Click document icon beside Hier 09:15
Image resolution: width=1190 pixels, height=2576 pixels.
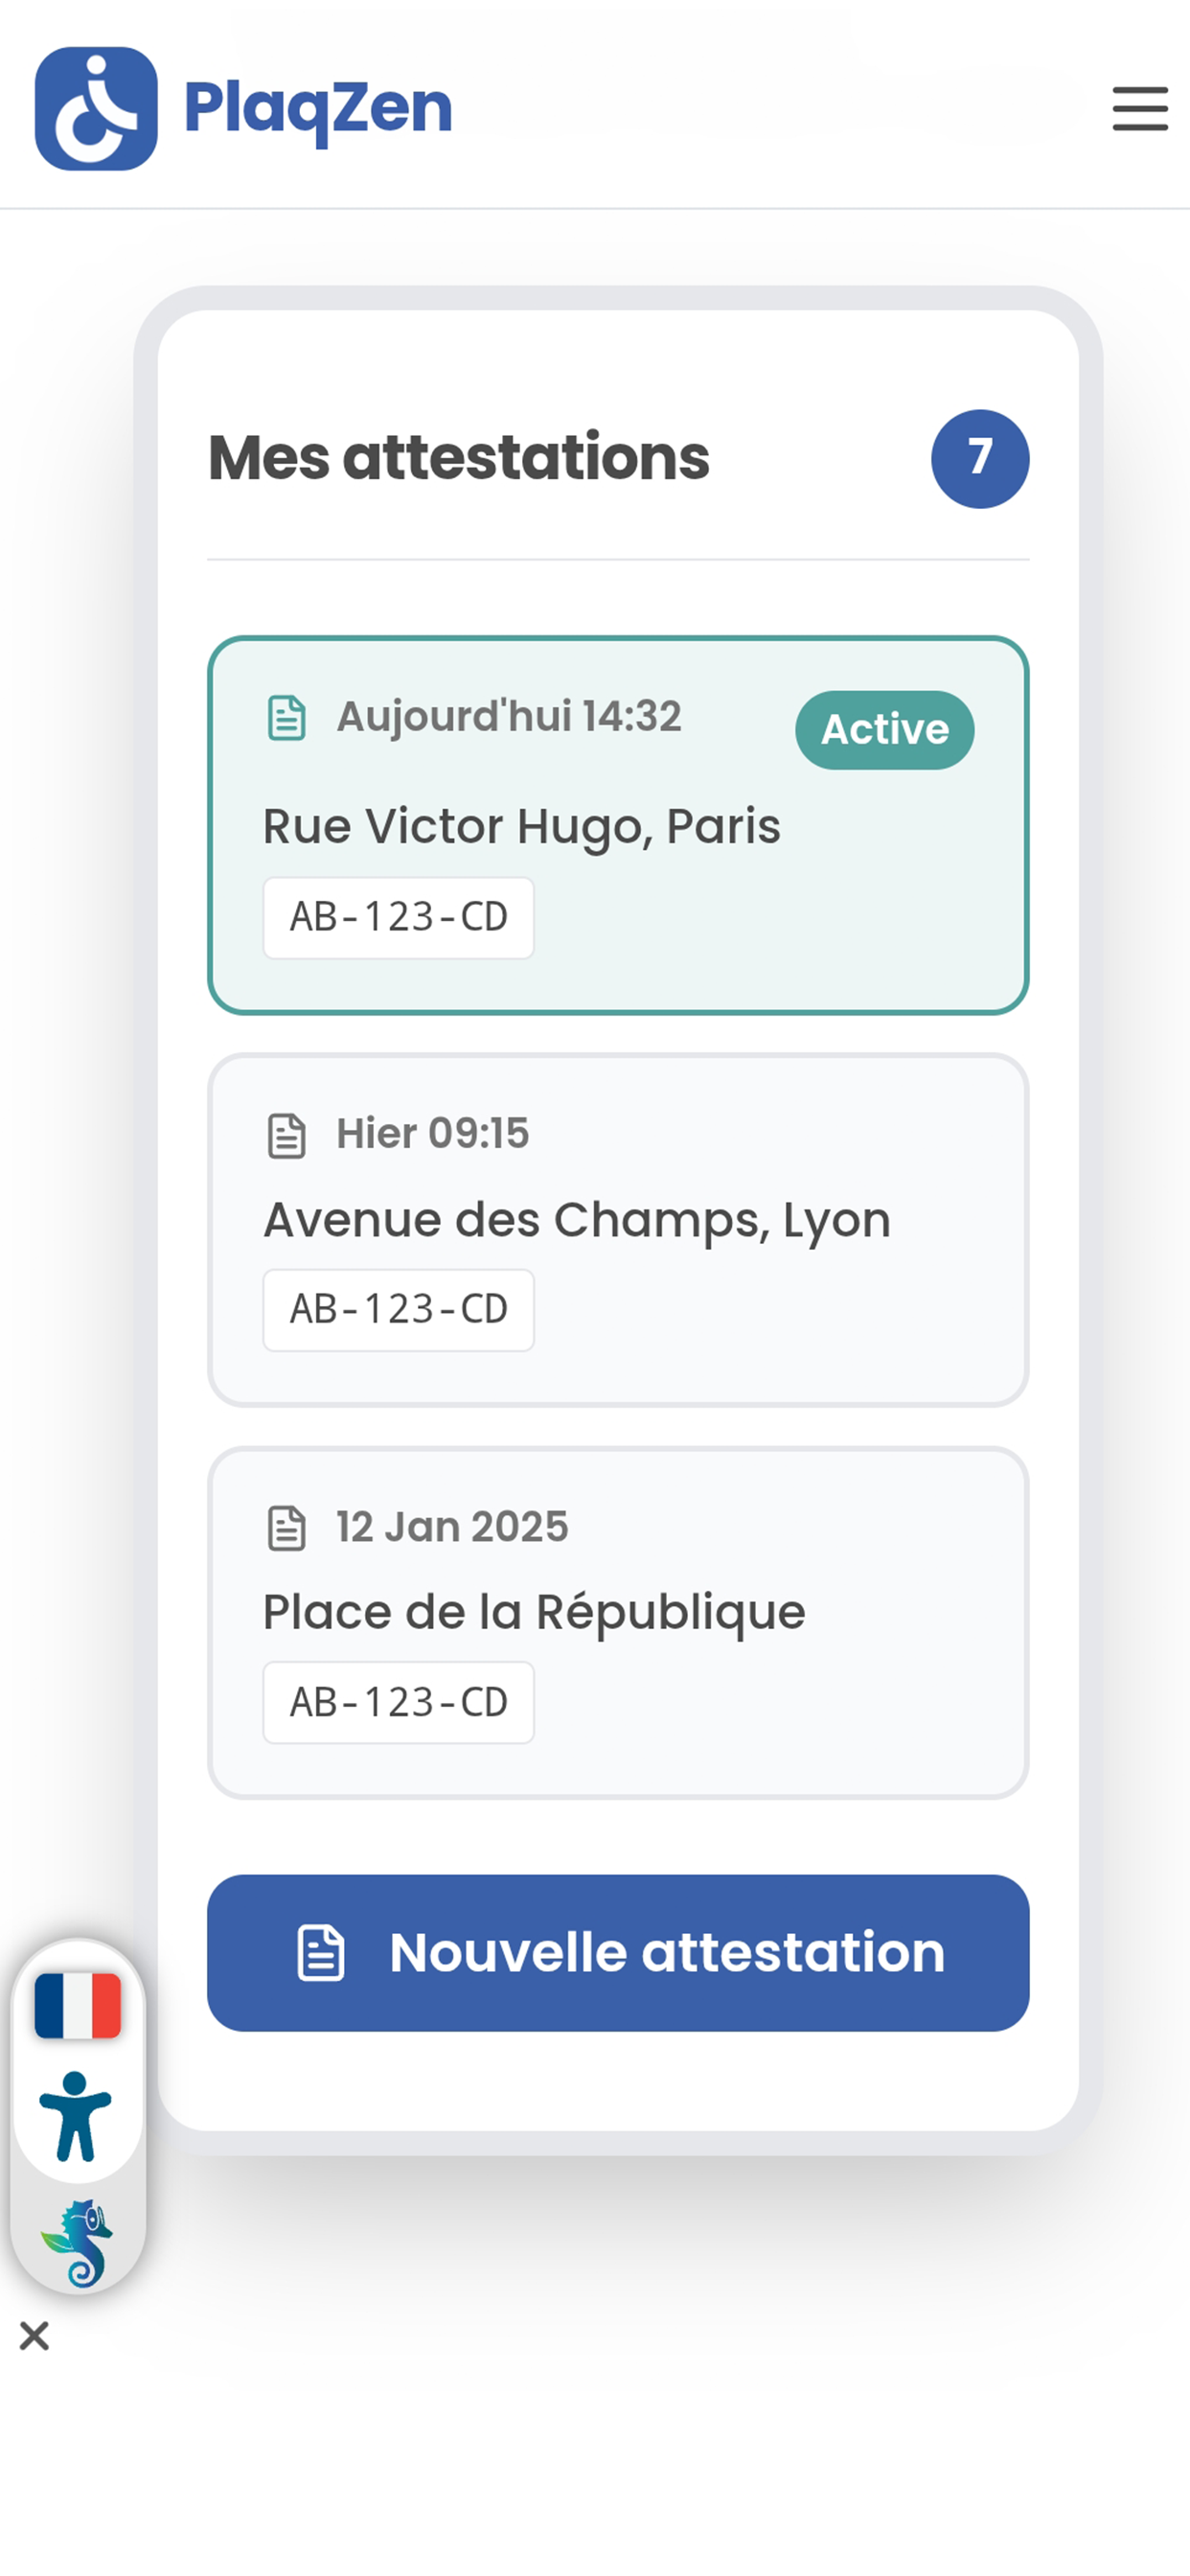click(x=287, y=1136)
